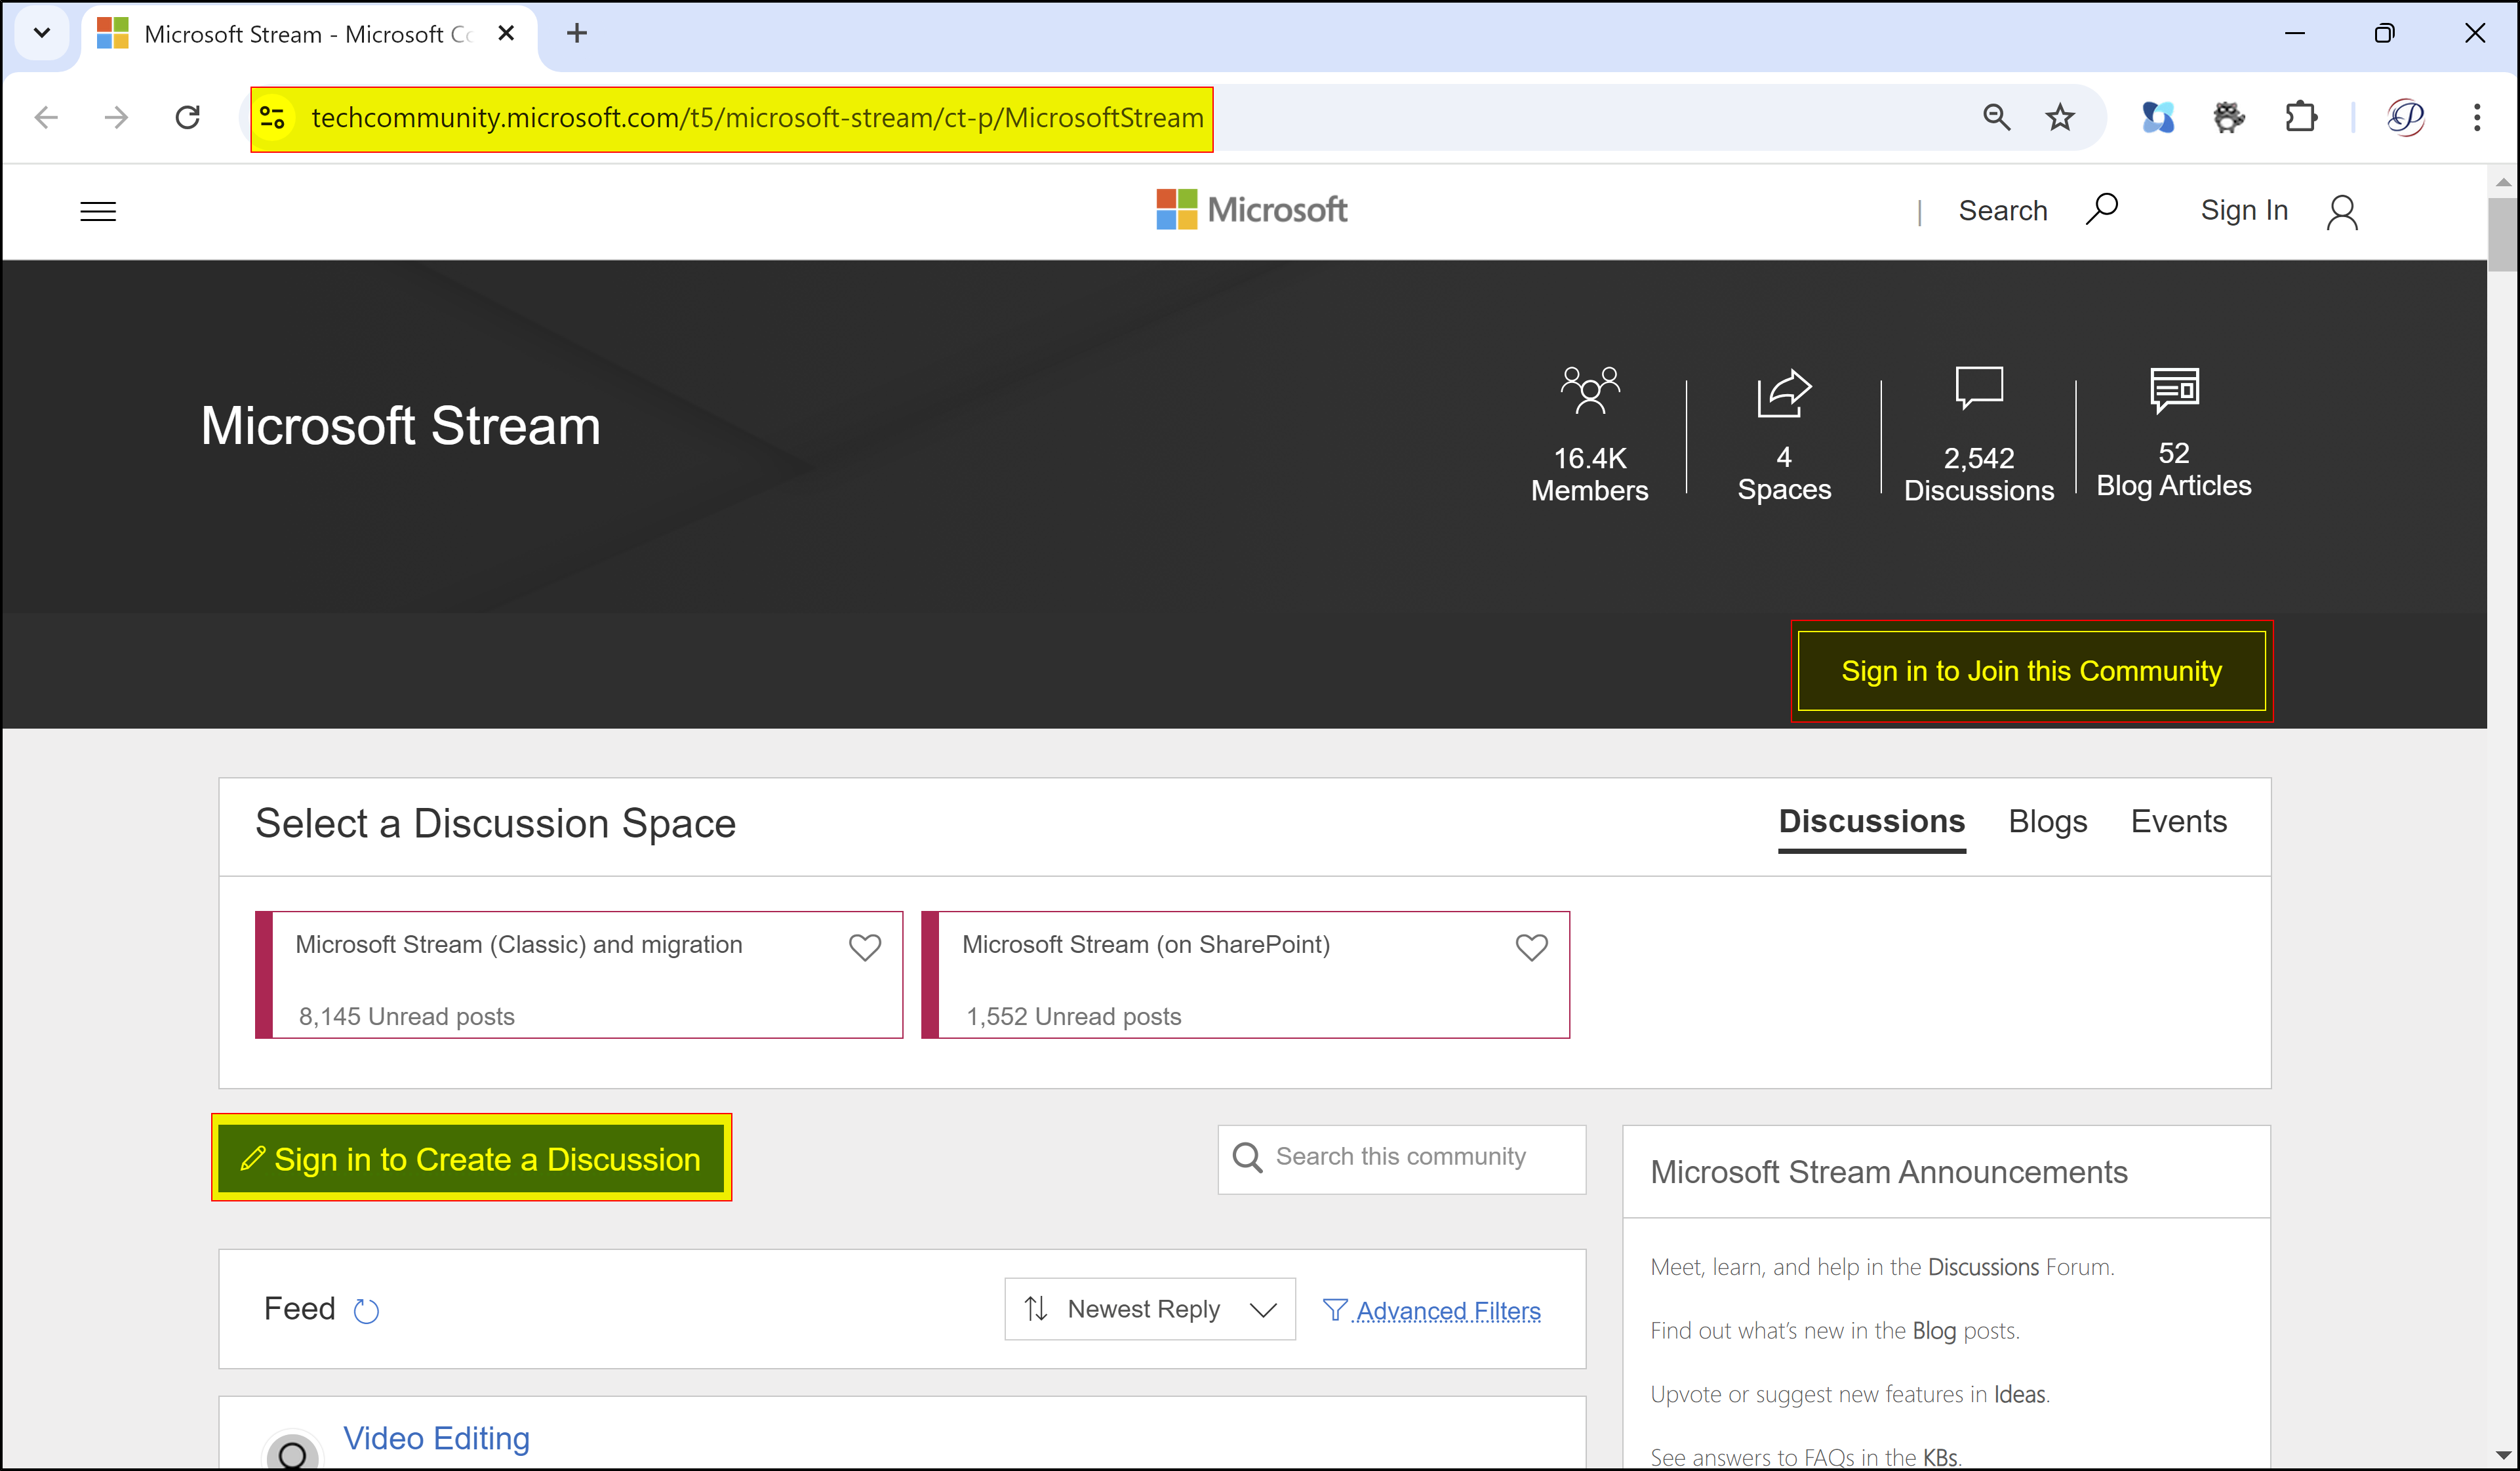Click the KBs link in Announcements
This screenshot has width=2520, height=1471.
[x=1940, y=1457]
